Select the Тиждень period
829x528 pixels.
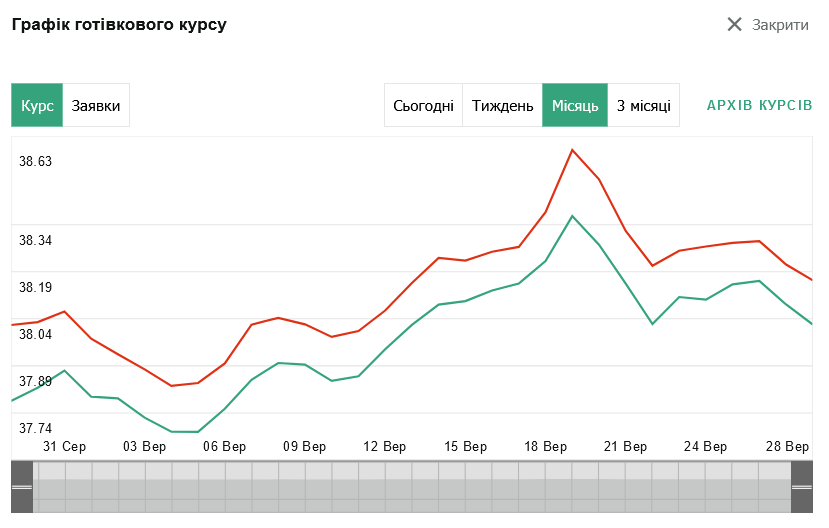click(502, 105)
